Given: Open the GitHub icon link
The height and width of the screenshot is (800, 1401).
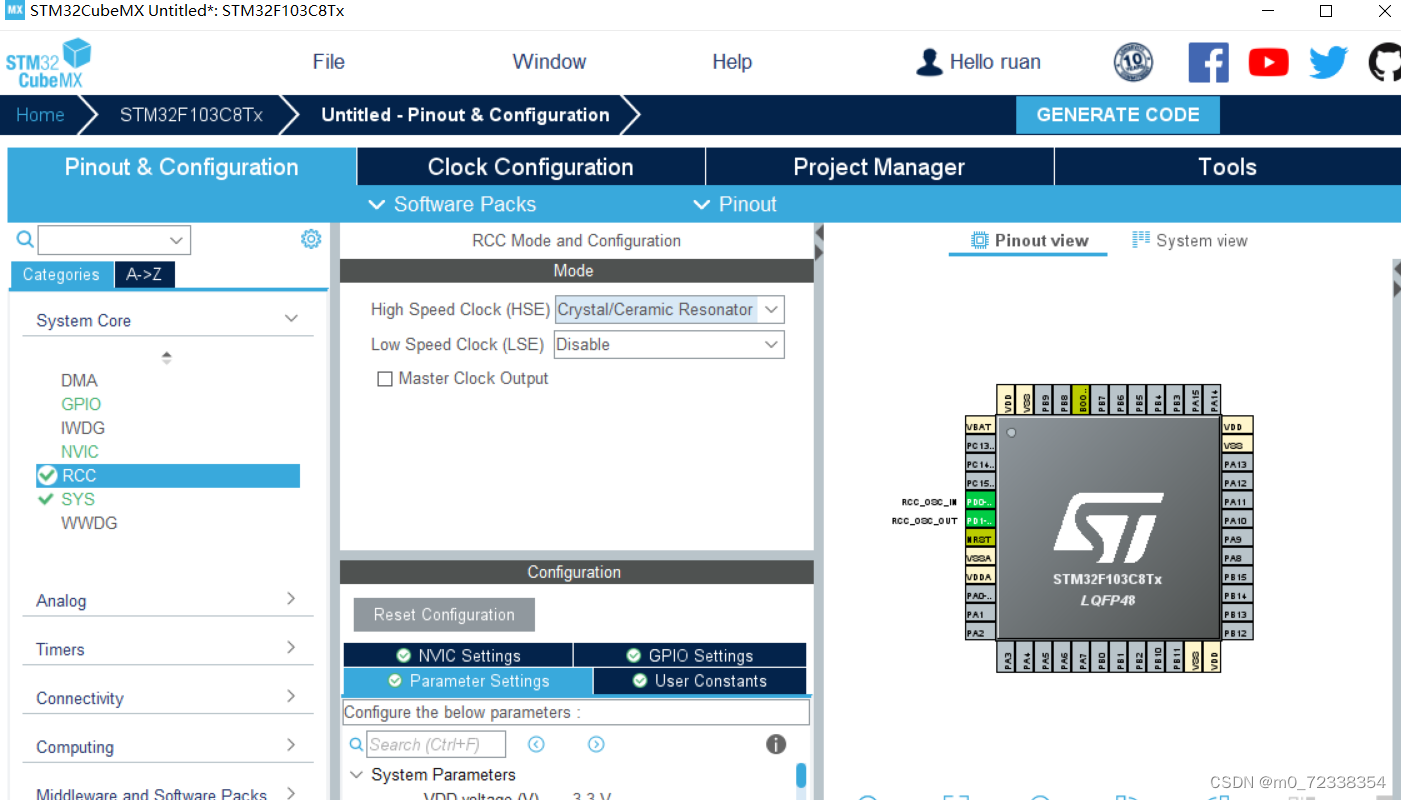Looking at the screenshot, I should click(1385, 62).
